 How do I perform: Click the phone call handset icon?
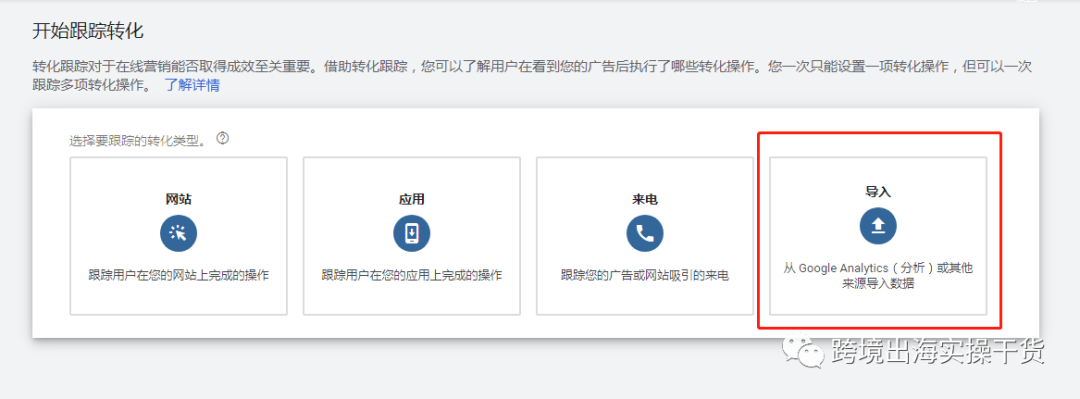click(x=645, y=234)
